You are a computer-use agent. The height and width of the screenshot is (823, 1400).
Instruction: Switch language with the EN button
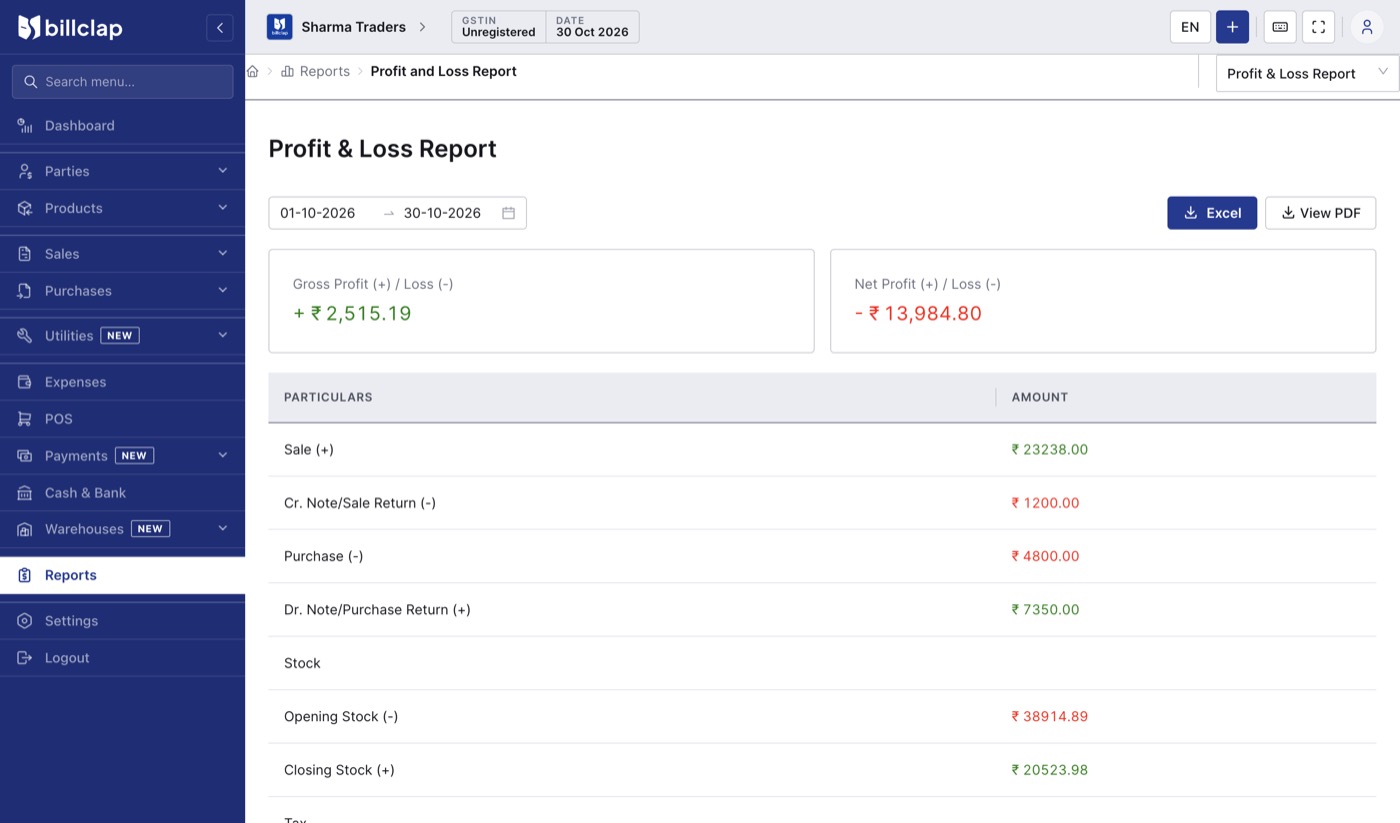1190,27
